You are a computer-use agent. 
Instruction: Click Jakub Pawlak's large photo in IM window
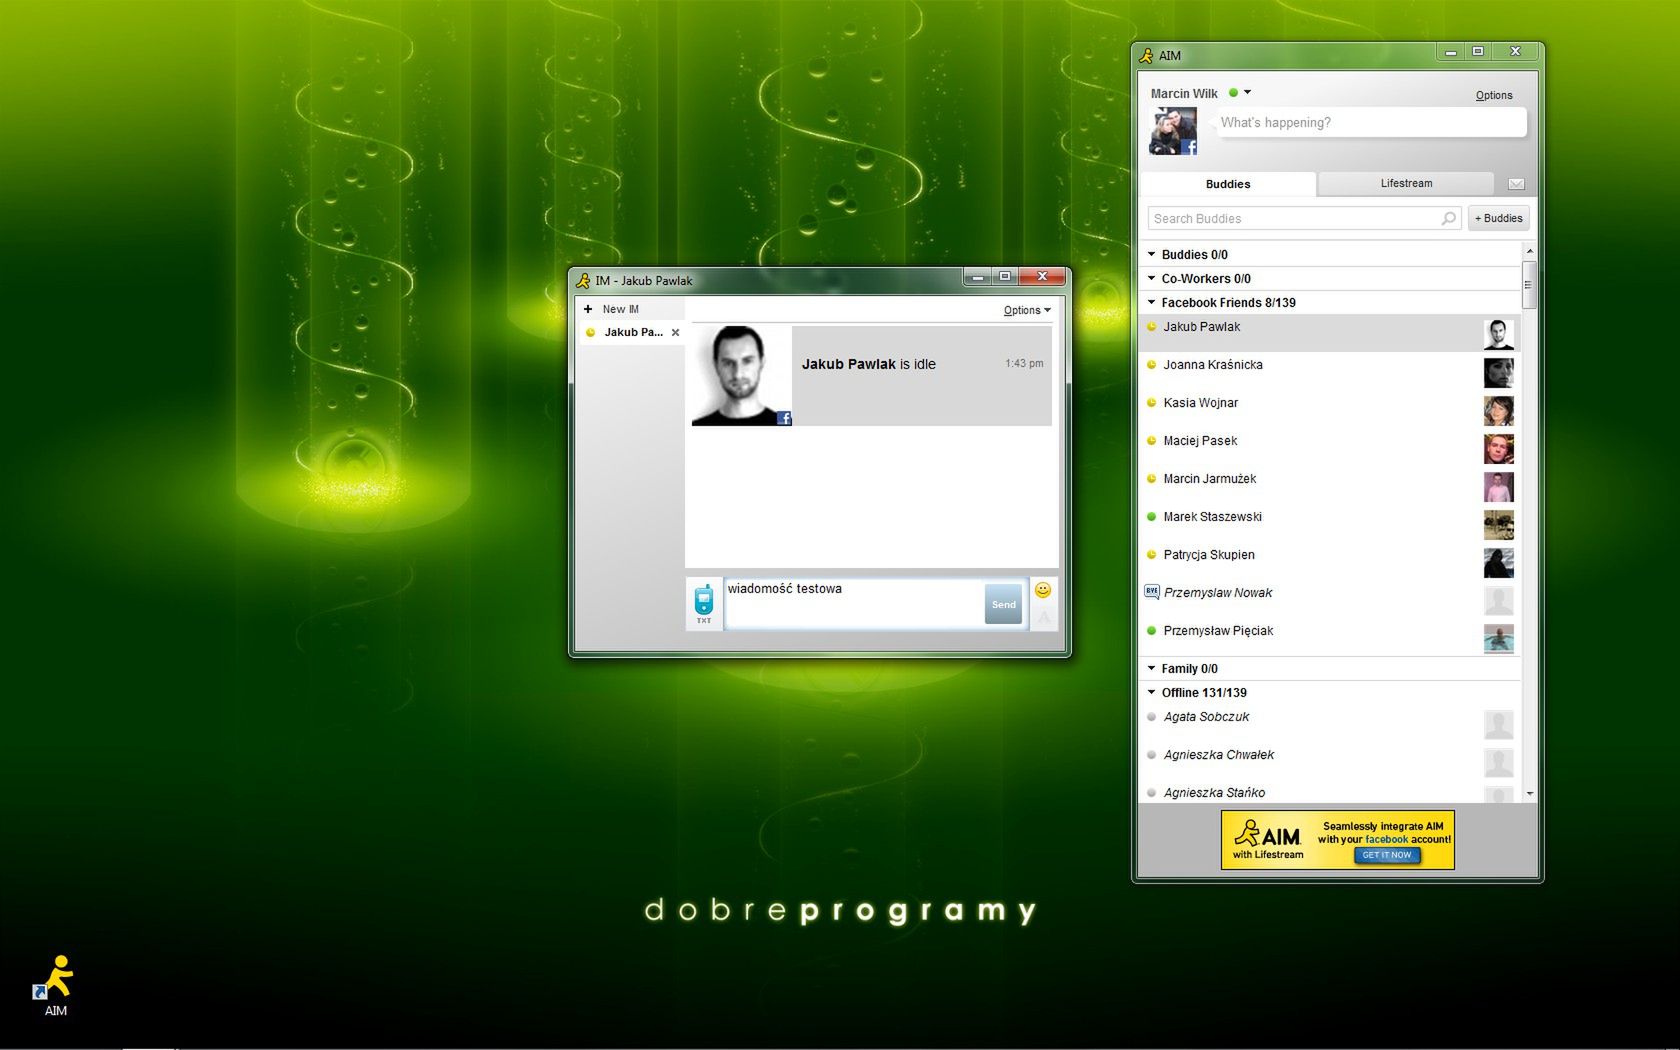[x=741, y=376]
